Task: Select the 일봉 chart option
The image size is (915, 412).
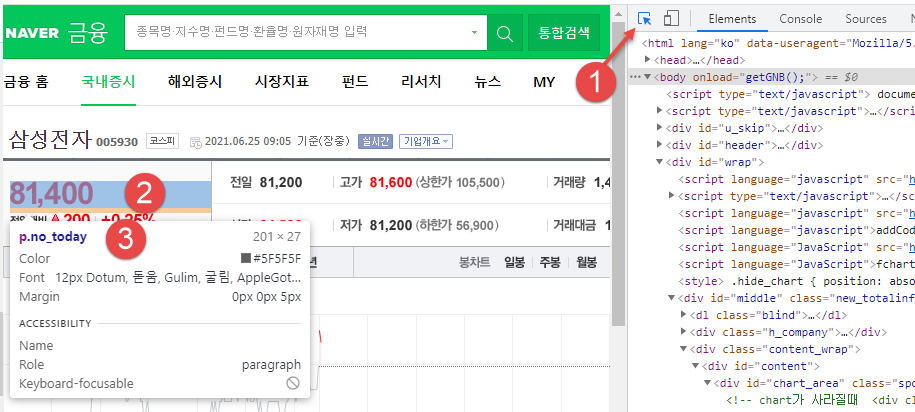Action: click(515, 263)
